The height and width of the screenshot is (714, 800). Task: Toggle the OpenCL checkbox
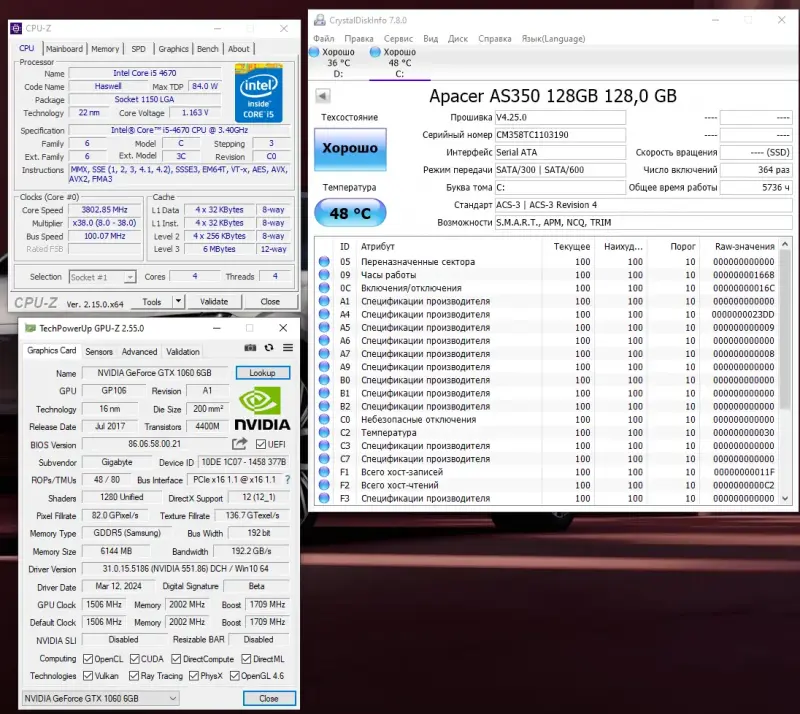pyautogui.click(x=88, y=659)
